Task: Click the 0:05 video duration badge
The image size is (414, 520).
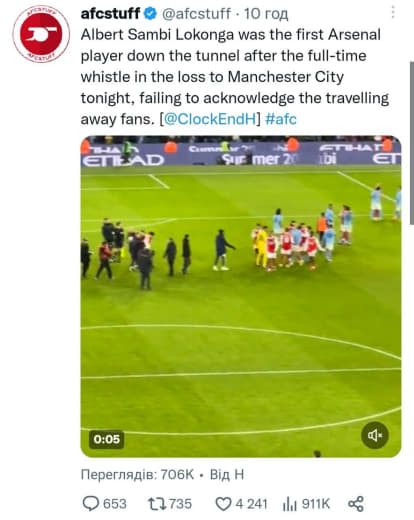Action: (107, 439)
